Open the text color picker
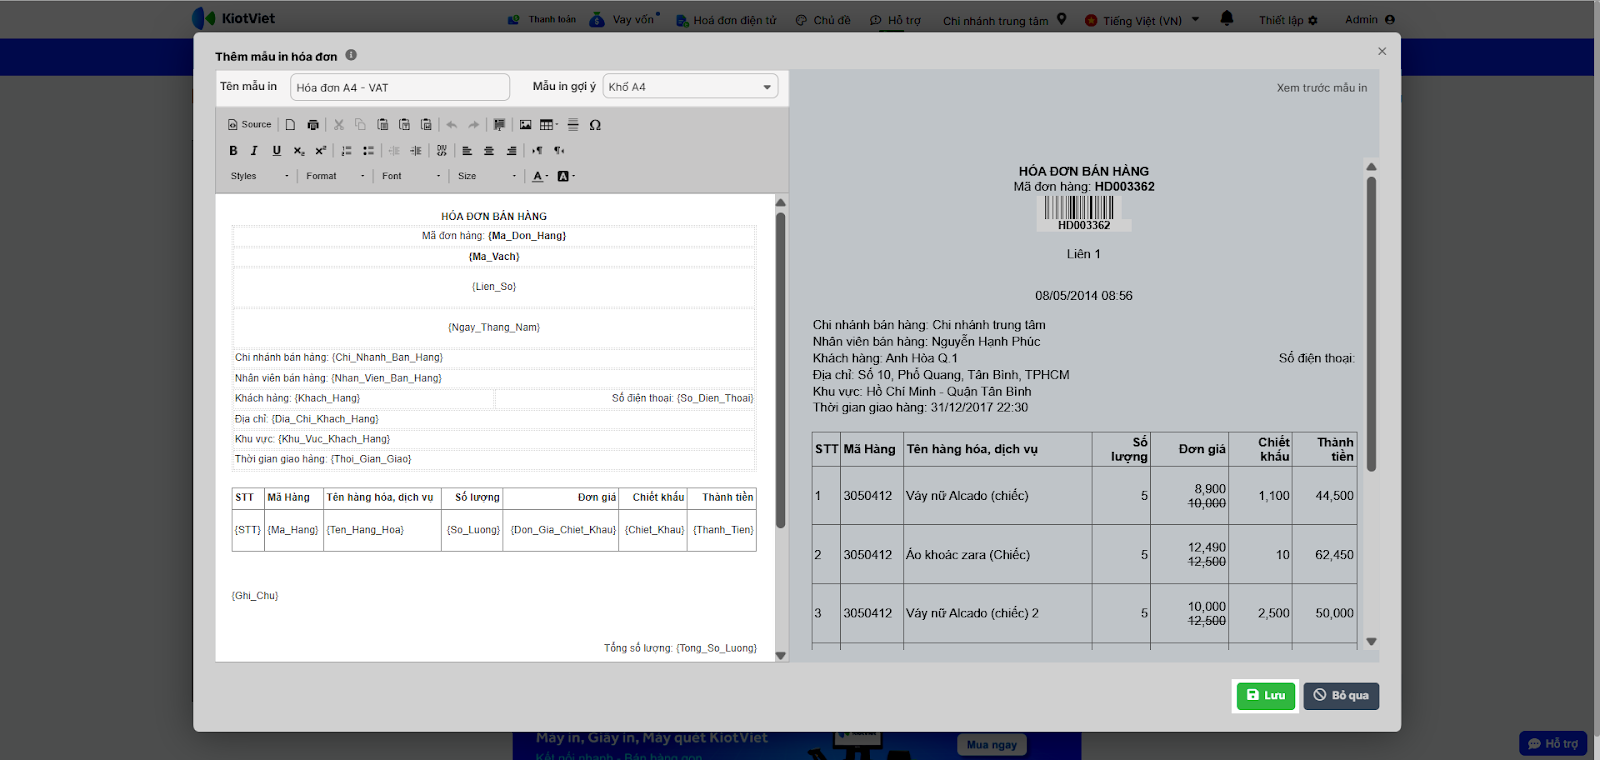Viewport: 1600px width, 760px height. pos(540,176)
